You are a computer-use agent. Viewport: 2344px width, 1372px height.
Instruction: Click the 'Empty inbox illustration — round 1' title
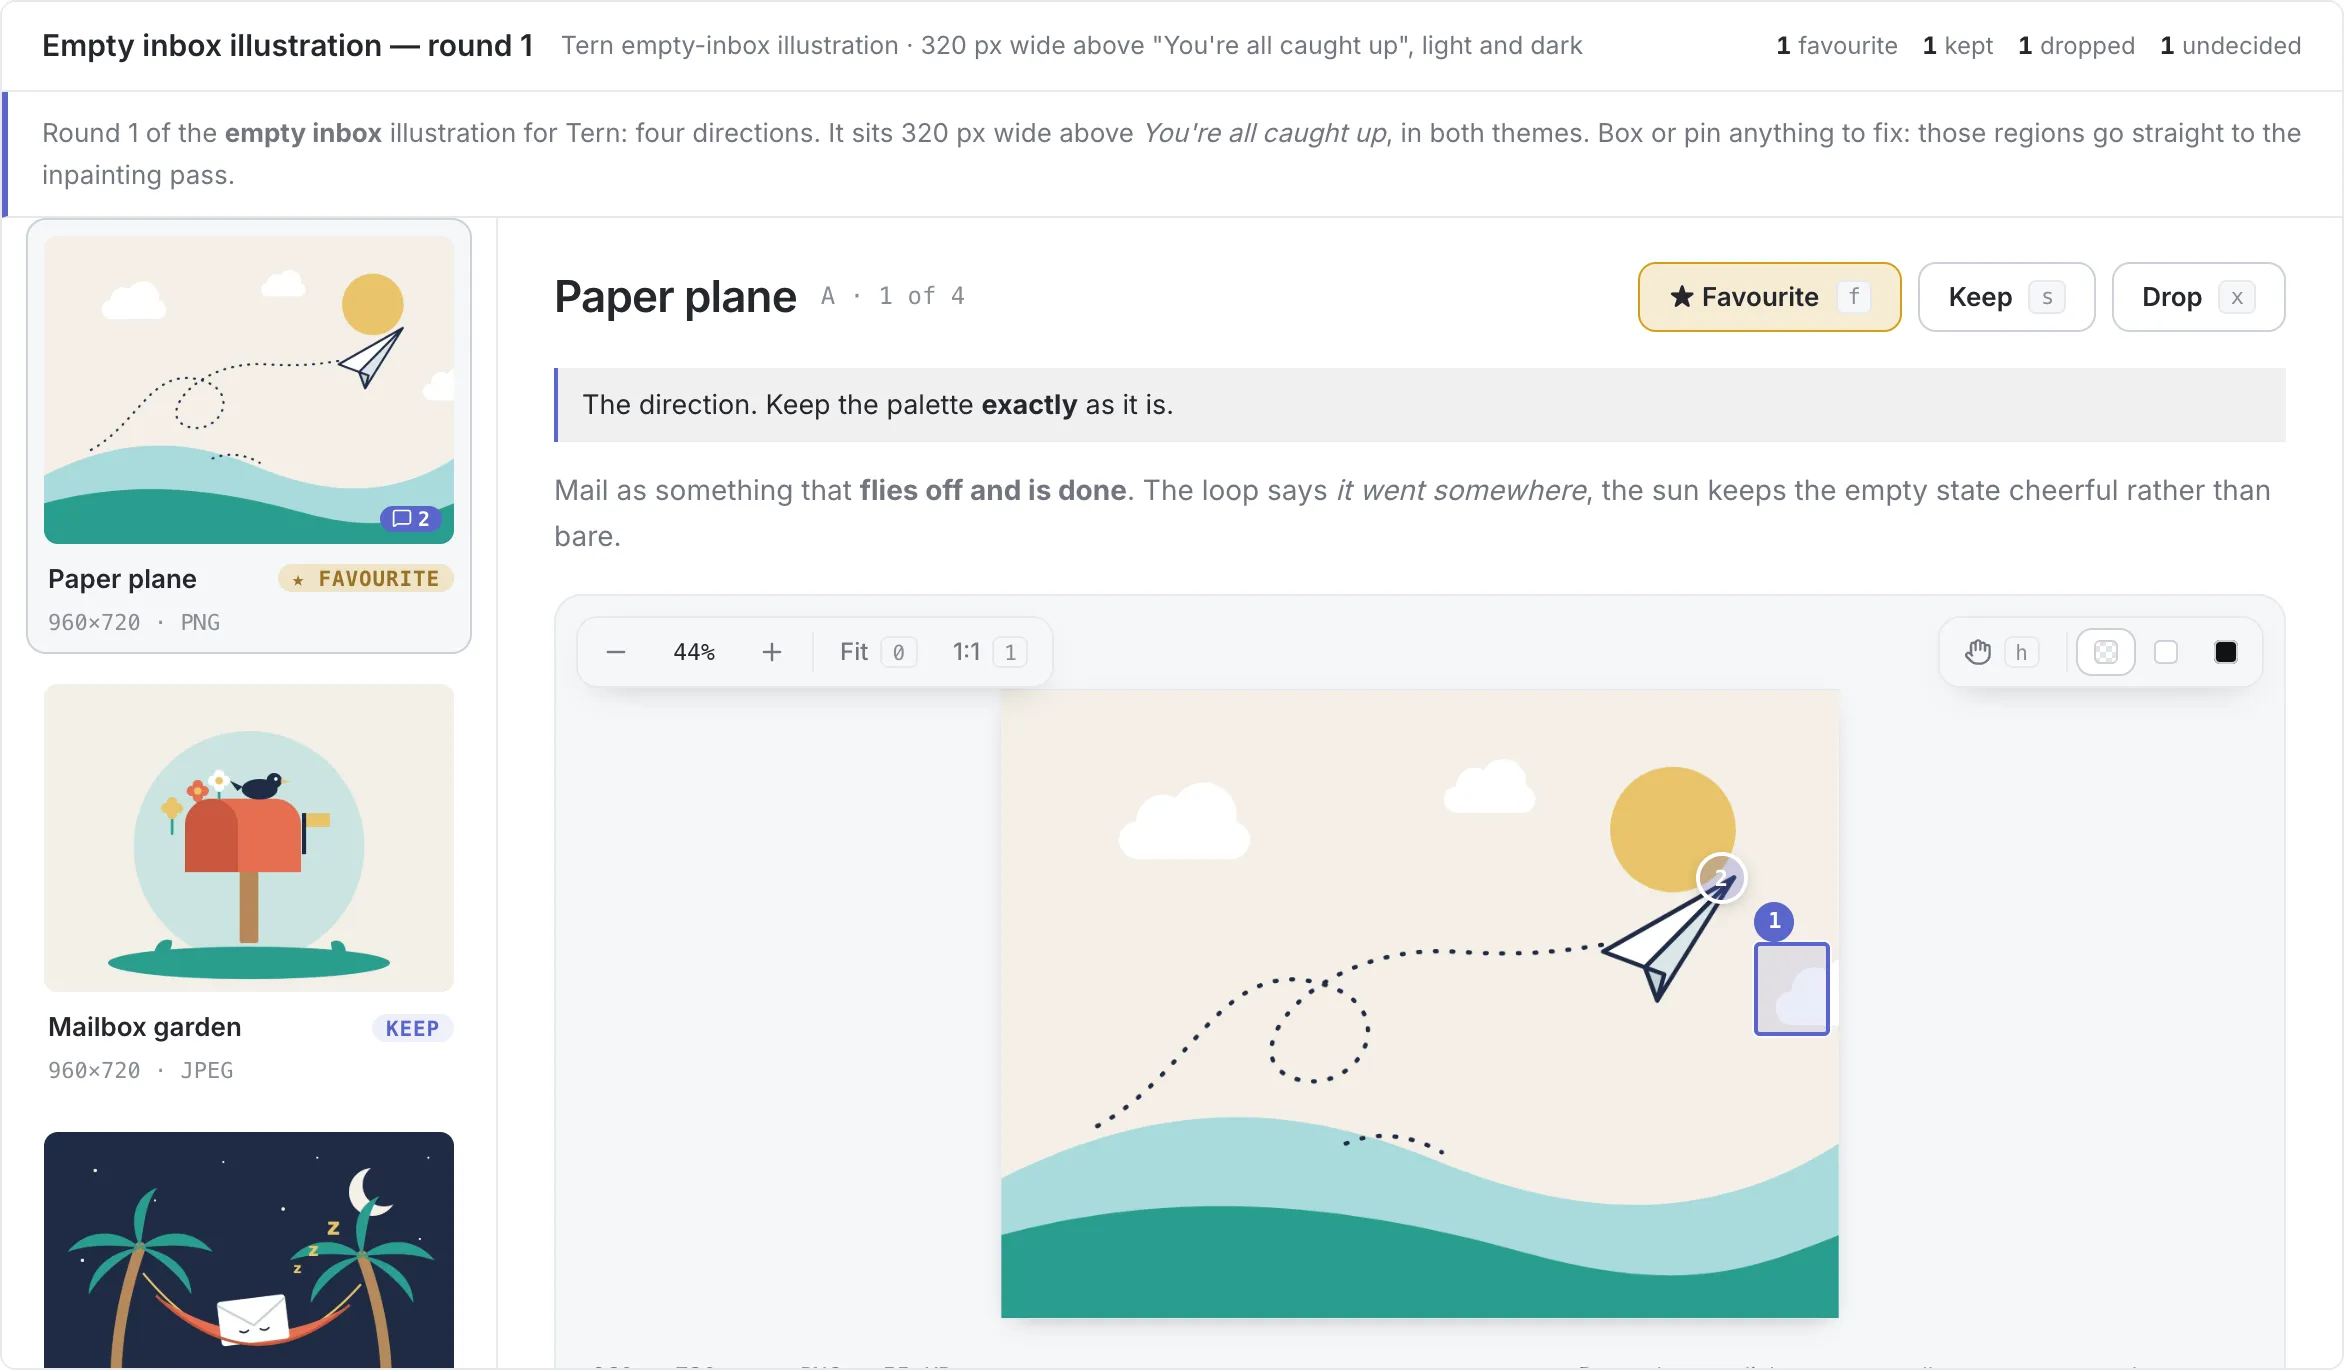click(x=287, y=46)
